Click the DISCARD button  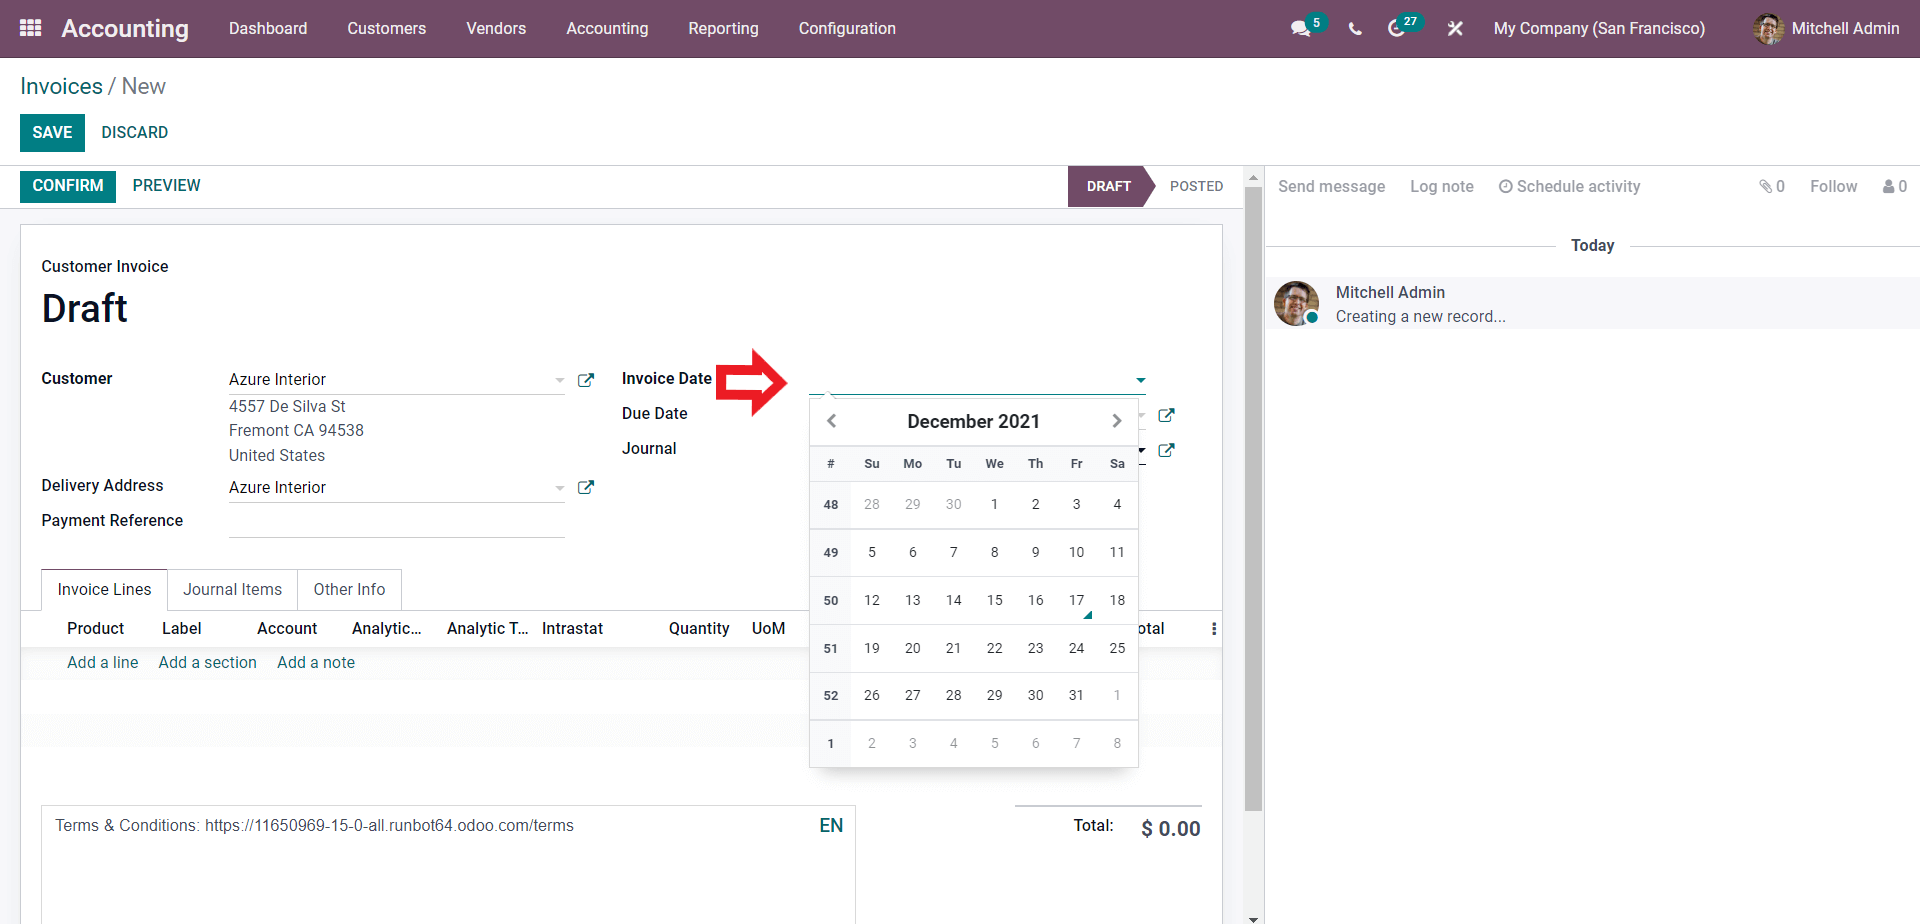[x=134, y=132]
